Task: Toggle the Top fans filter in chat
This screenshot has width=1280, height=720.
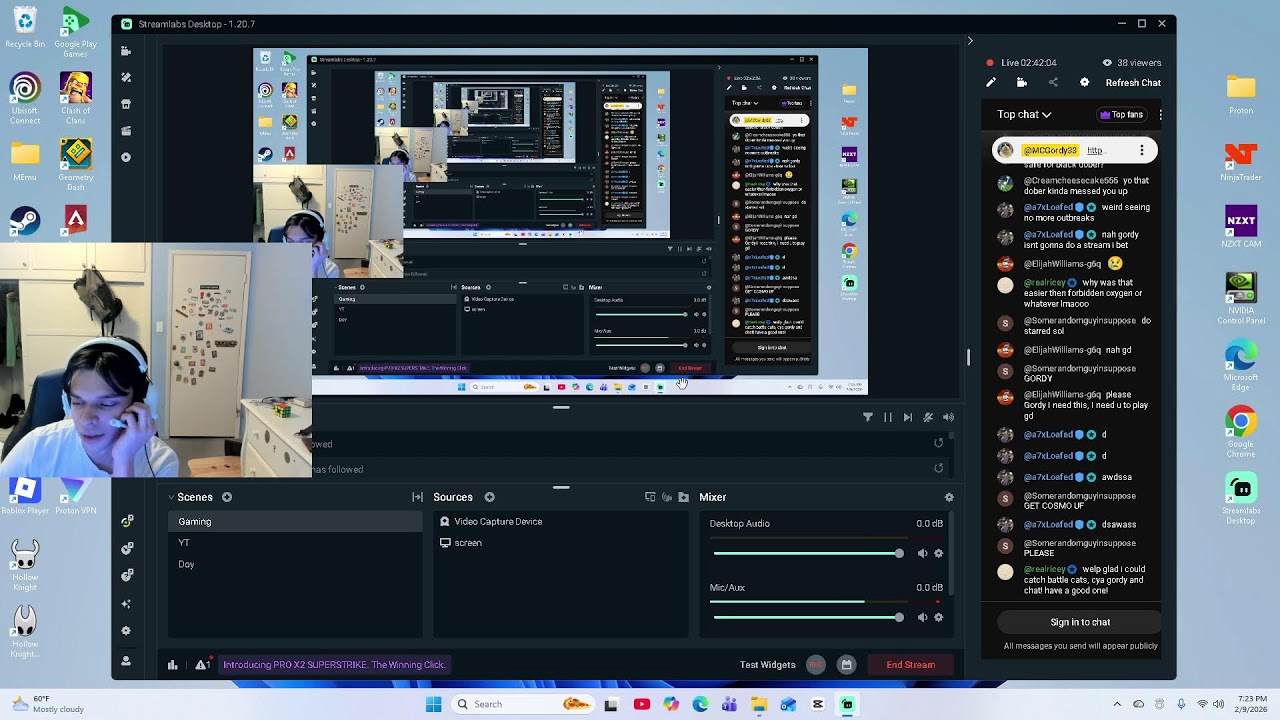Action: tap(1121, 115)
